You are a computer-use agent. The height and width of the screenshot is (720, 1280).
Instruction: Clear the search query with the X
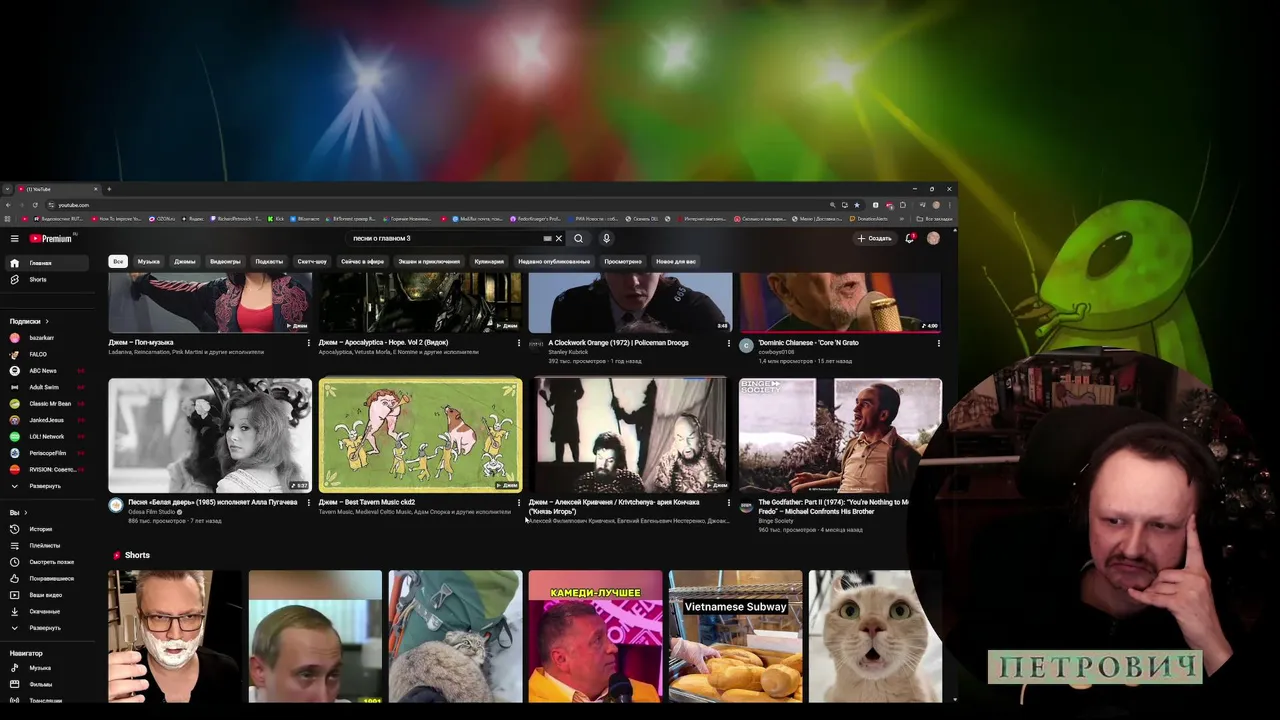click(x=559, y=238)
